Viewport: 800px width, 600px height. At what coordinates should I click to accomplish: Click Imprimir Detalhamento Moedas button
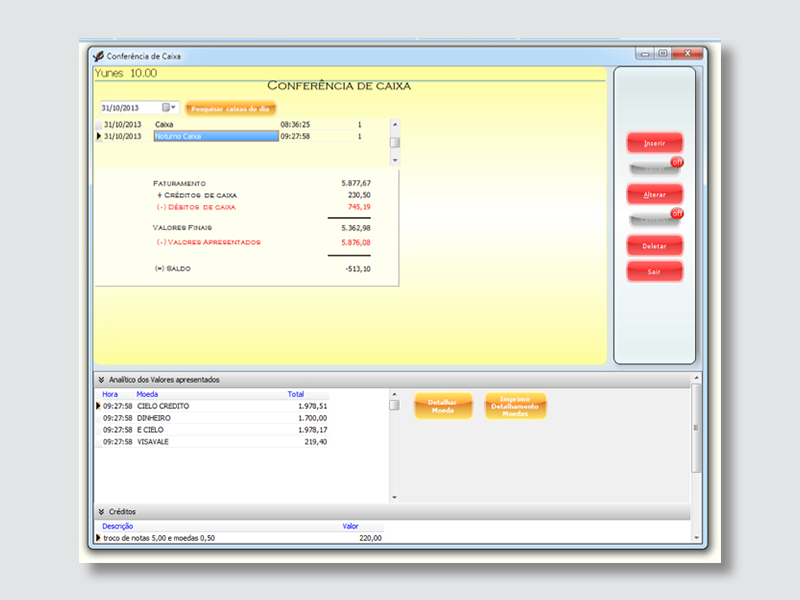[x=515, y=406]
